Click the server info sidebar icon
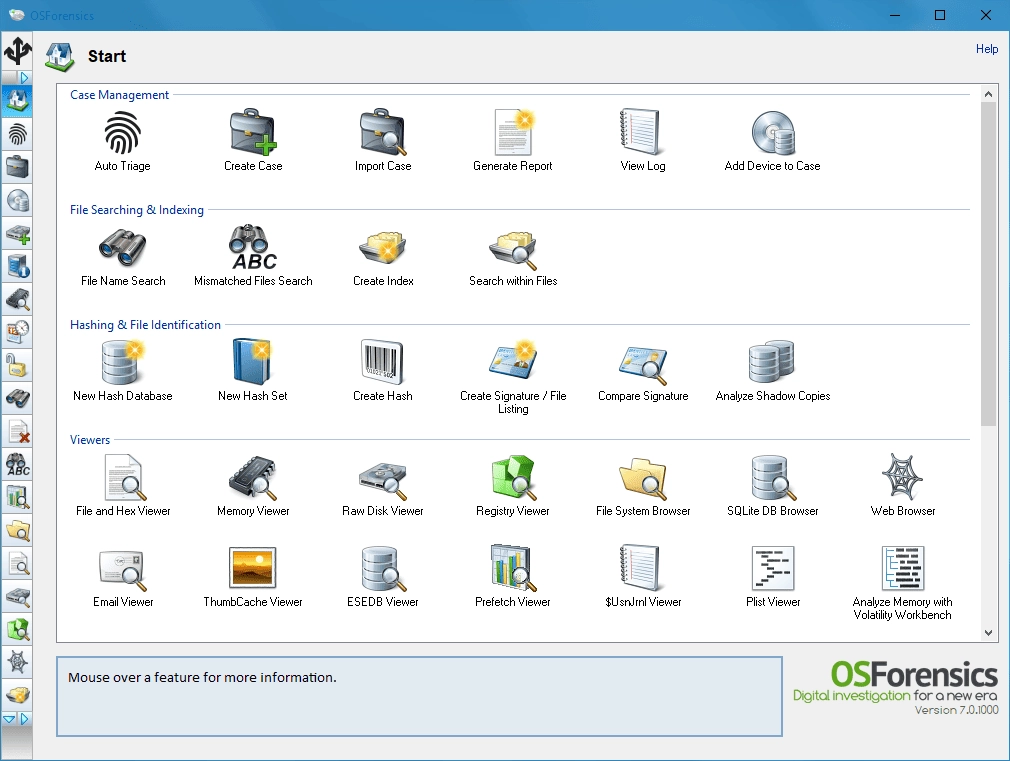This screenshot has width=1010, height=761. [17, 267]
